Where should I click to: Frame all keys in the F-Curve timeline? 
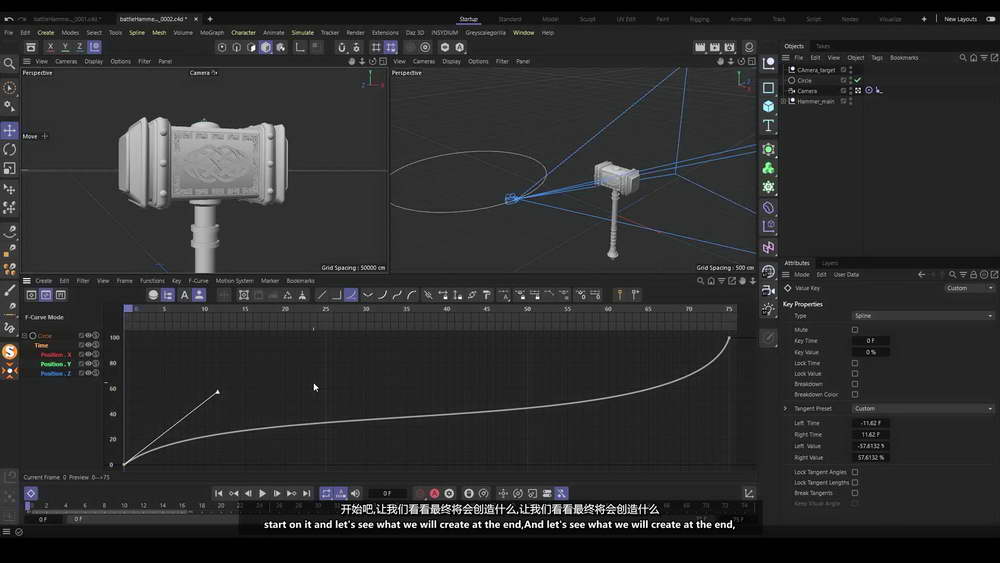[244, 295]
